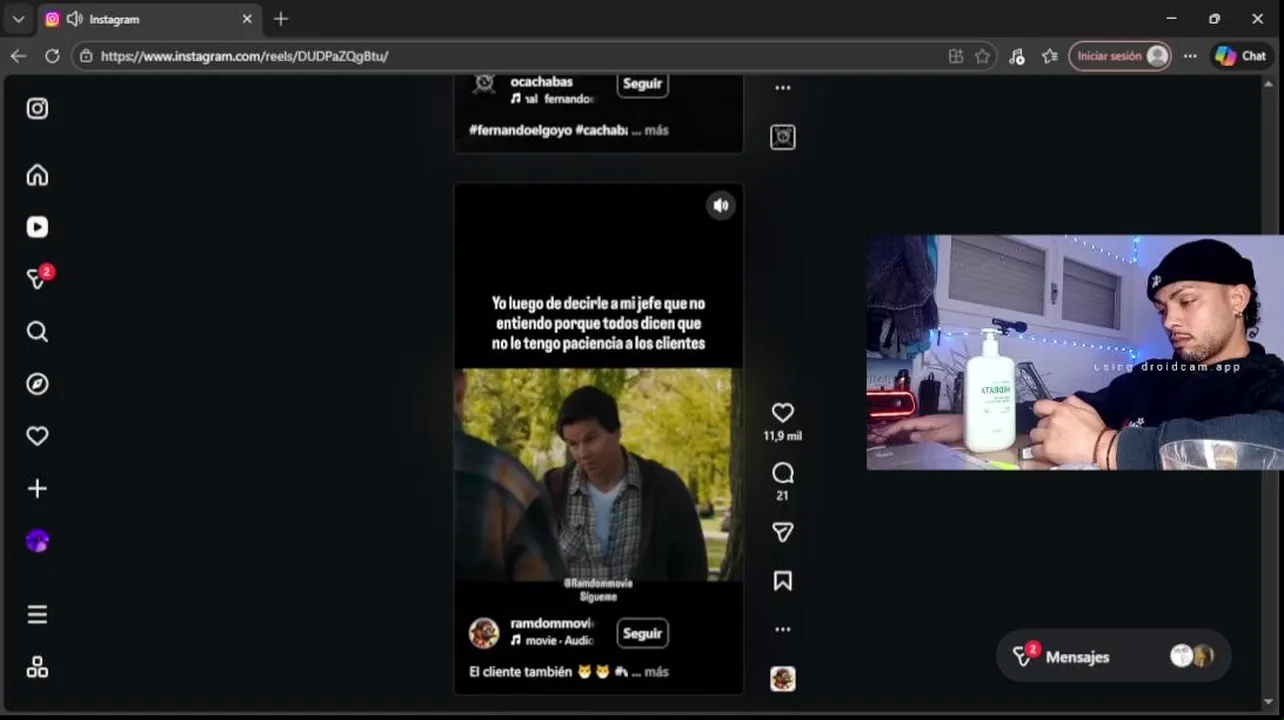Open browser tab list dropdown arrow
The width and height of the screenshot is (1284, 720).
coord(18,19)
